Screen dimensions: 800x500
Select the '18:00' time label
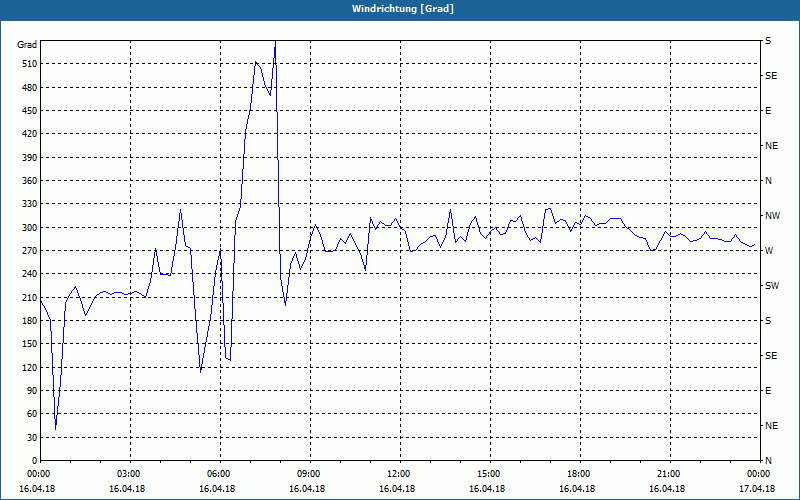click(x=579, y=474)
